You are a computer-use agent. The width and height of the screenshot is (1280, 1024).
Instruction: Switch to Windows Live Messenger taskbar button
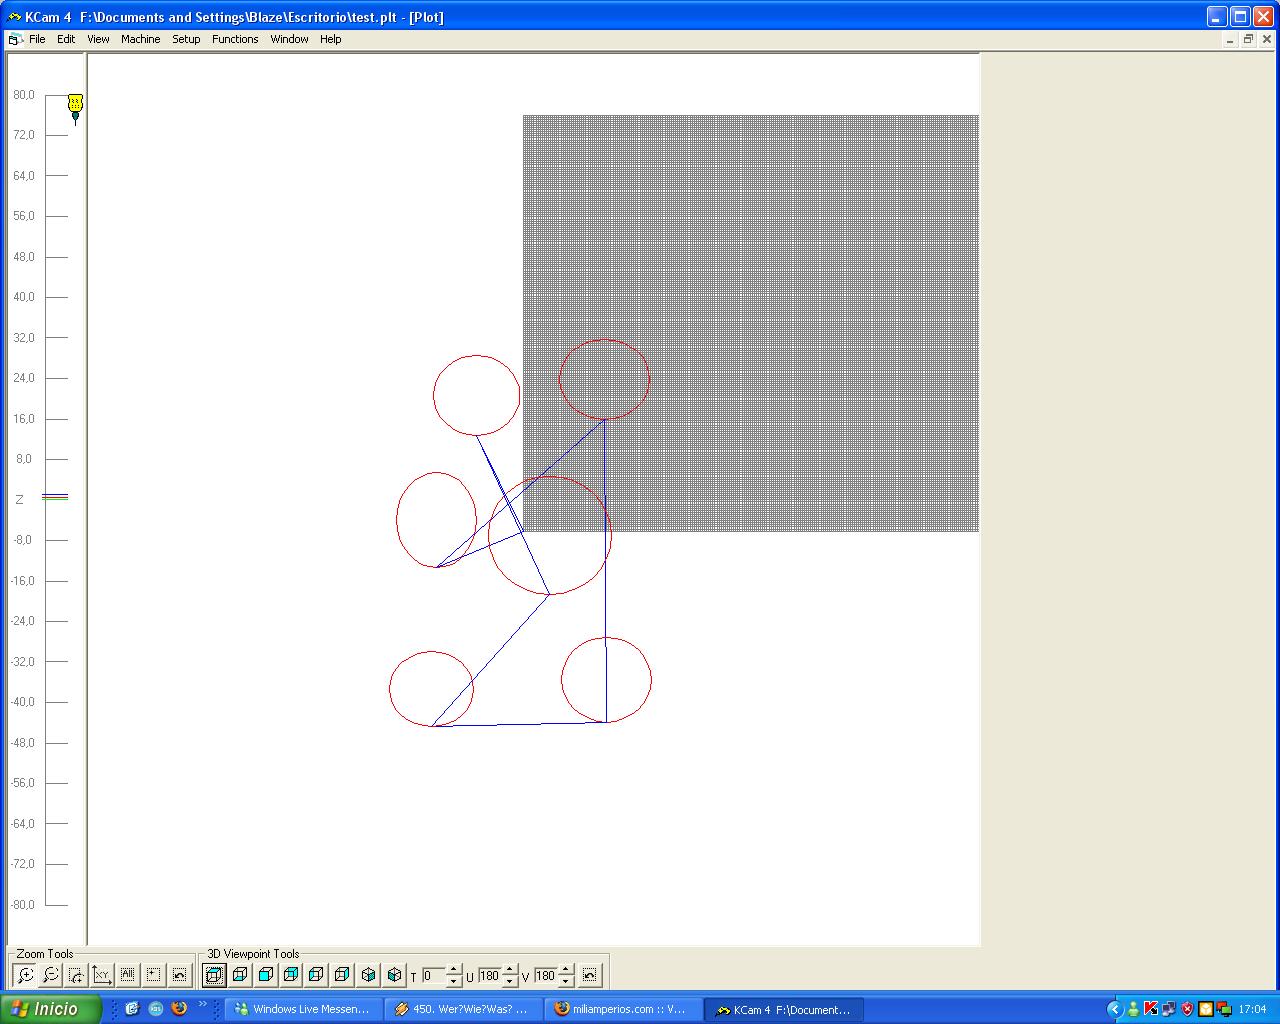pyautogui.click(x=302, y=1009)
